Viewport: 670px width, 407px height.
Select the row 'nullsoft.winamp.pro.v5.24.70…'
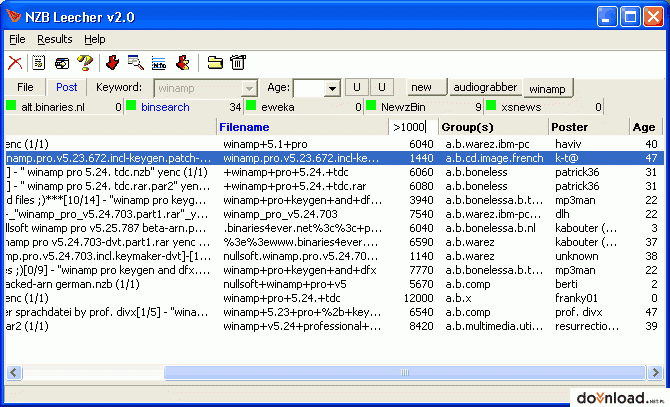335,256
